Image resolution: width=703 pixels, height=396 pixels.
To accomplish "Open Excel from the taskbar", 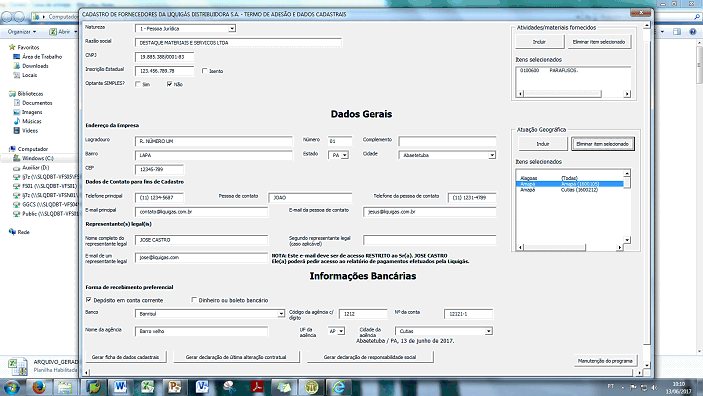I will 147,387.
